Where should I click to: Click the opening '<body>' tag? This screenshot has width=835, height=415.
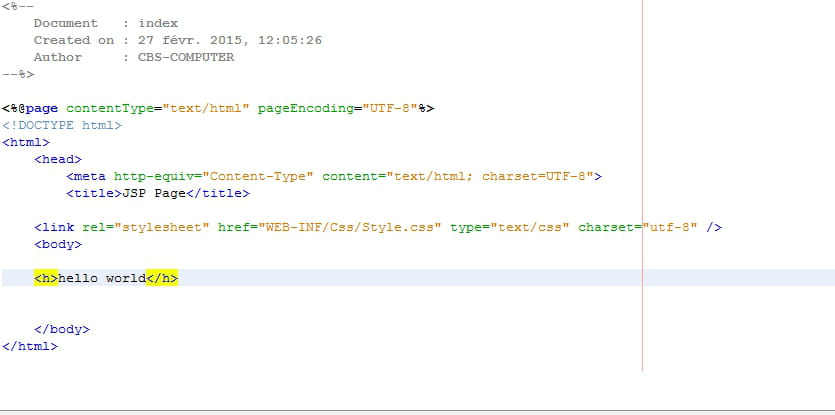pos(58,245)
